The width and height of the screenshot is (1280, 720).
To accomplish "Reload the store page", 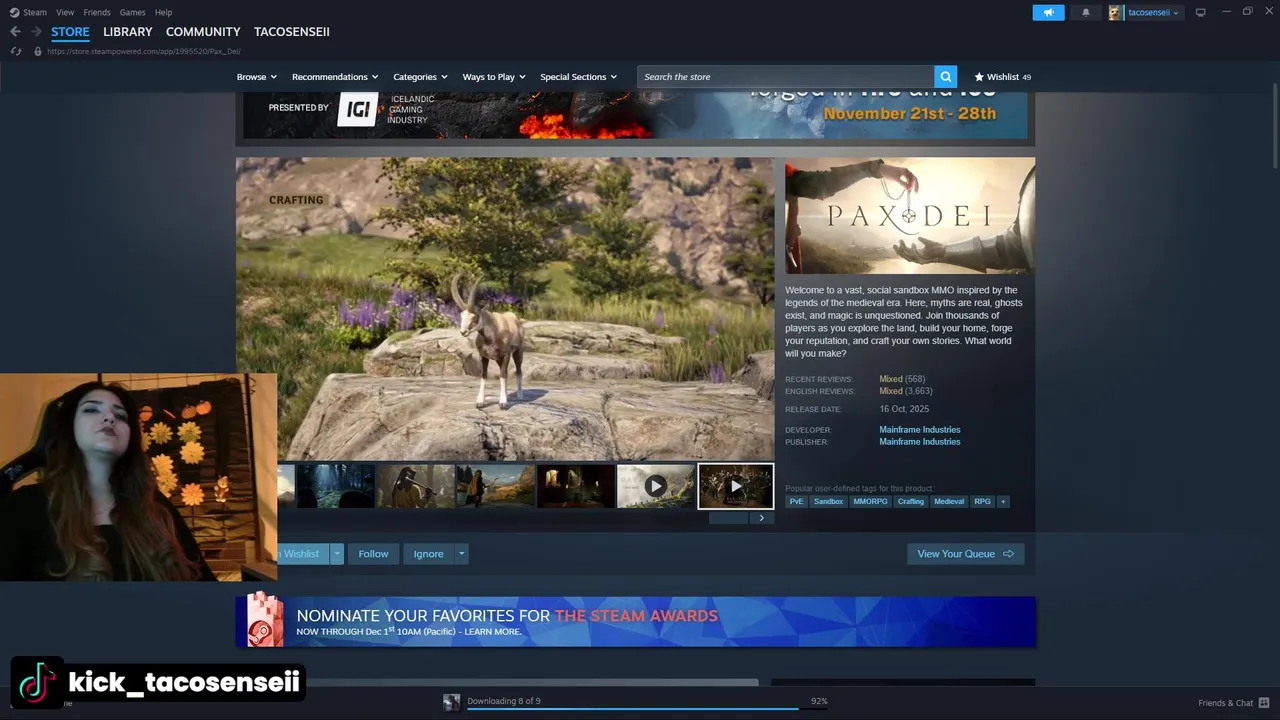I will click(x=16, y=51).
